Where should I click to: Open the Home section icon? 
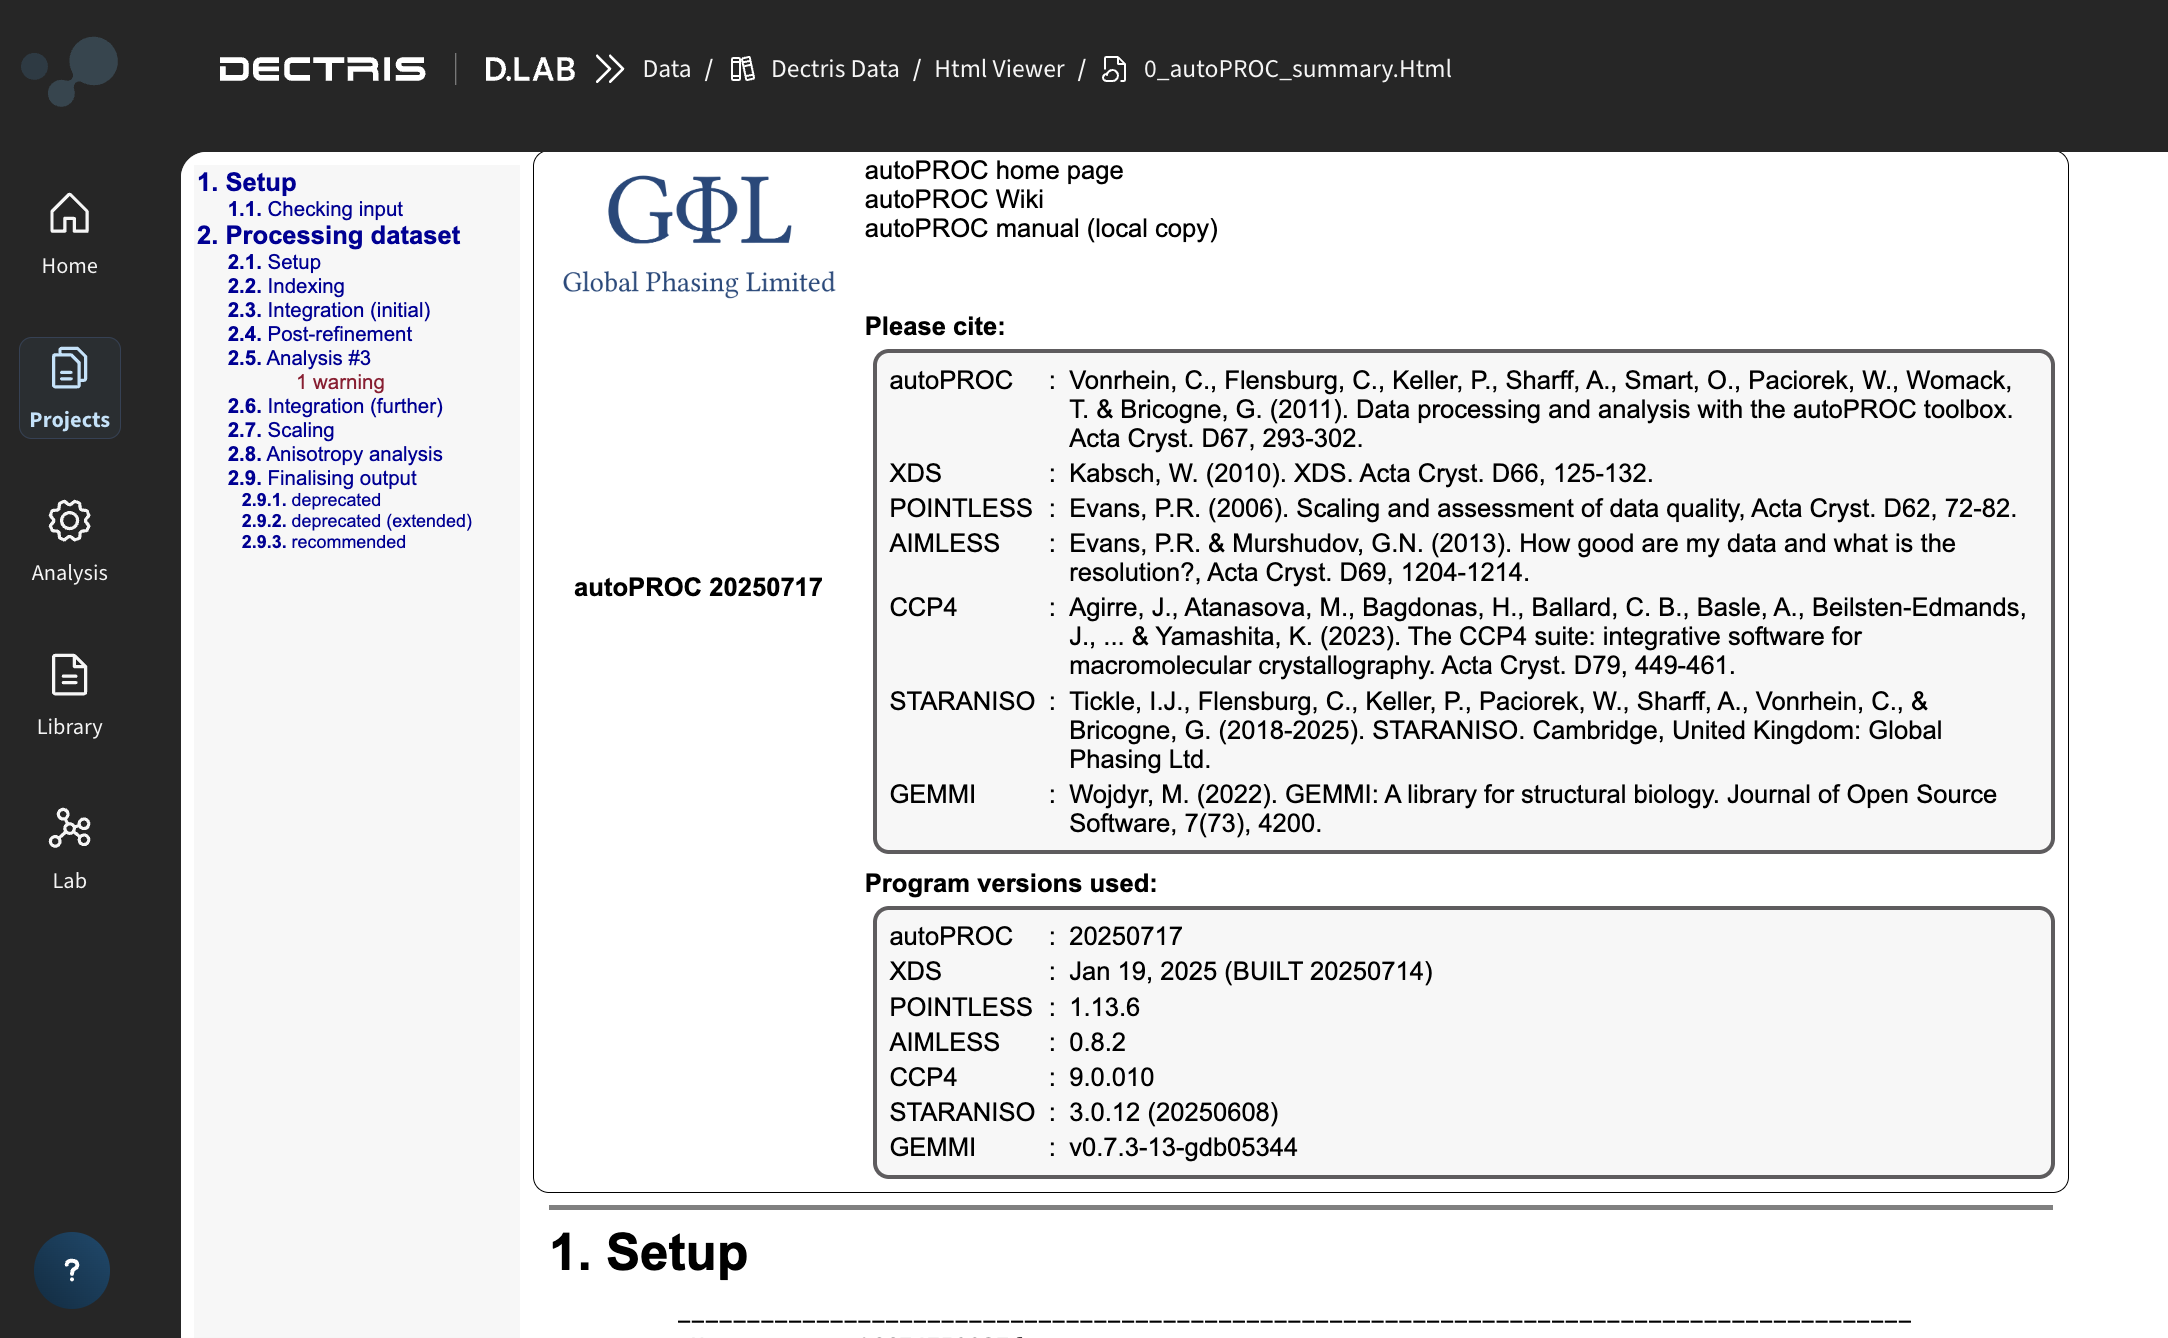[69, 213]
